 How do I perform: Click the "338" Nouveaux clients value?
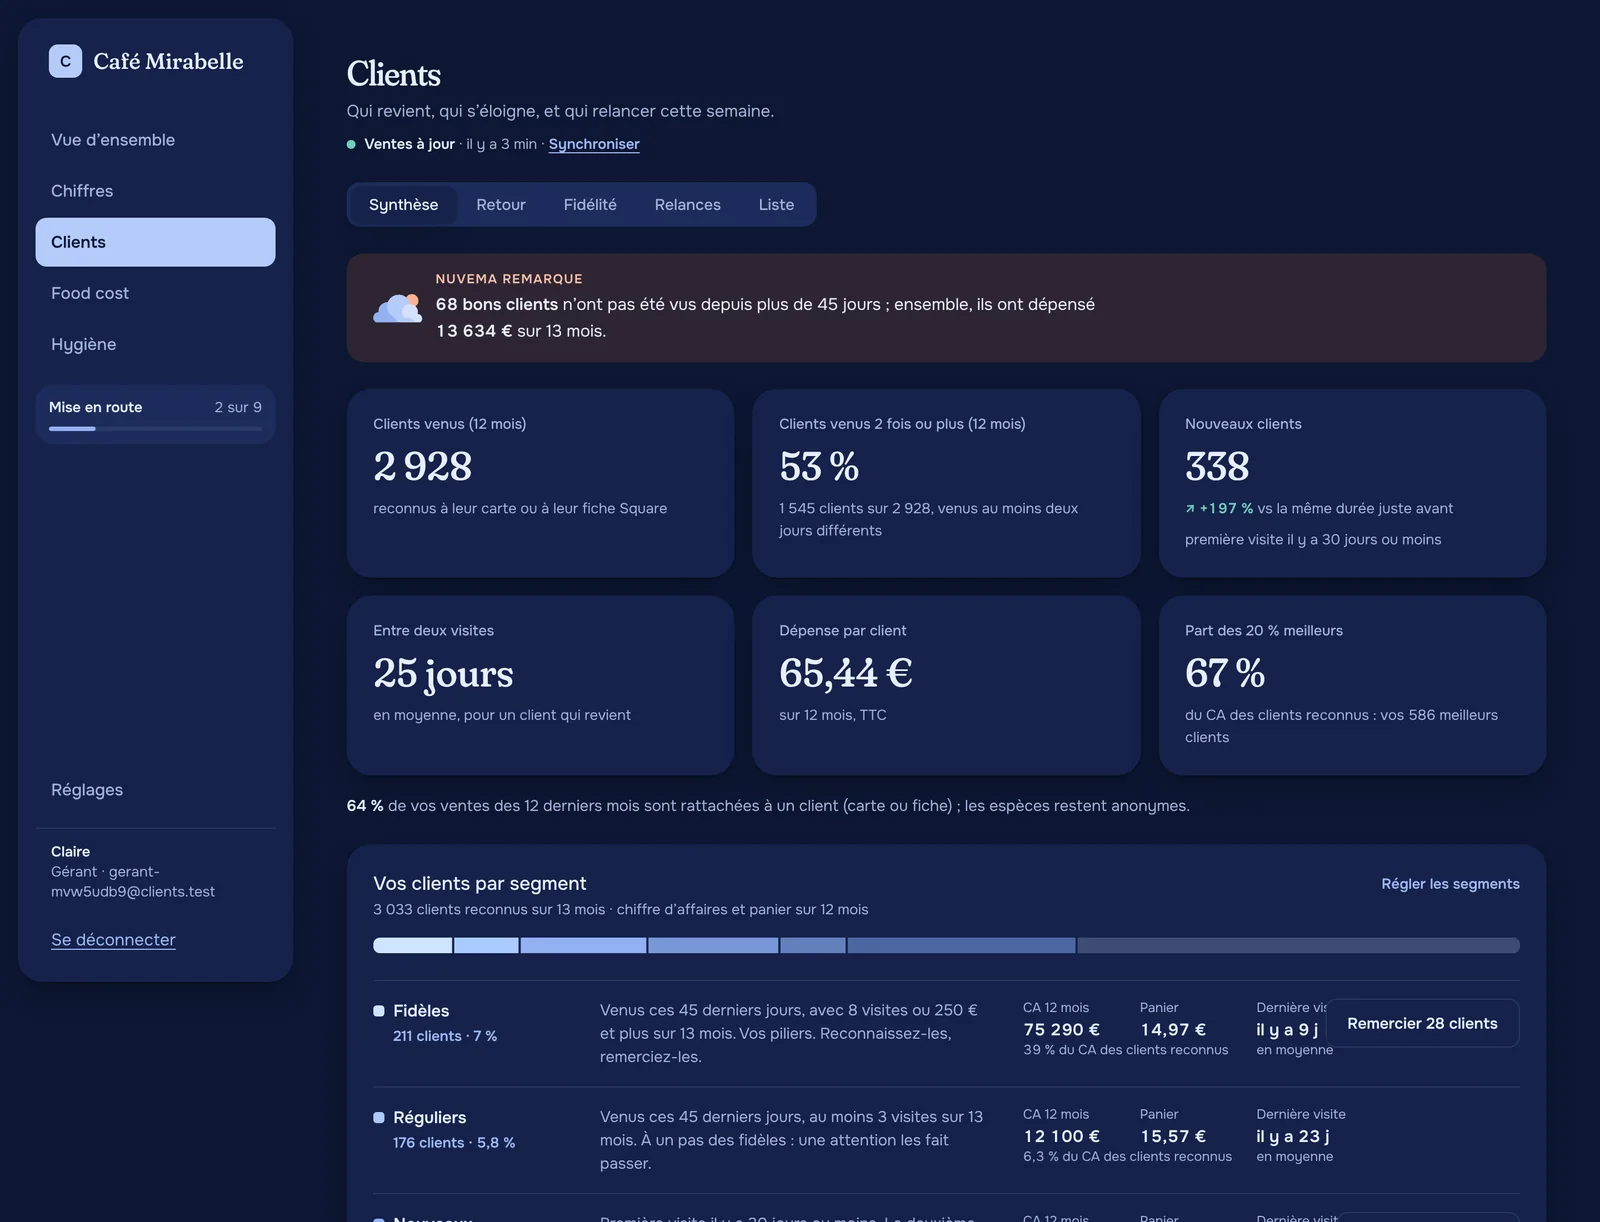click(x=1217, y=467)
